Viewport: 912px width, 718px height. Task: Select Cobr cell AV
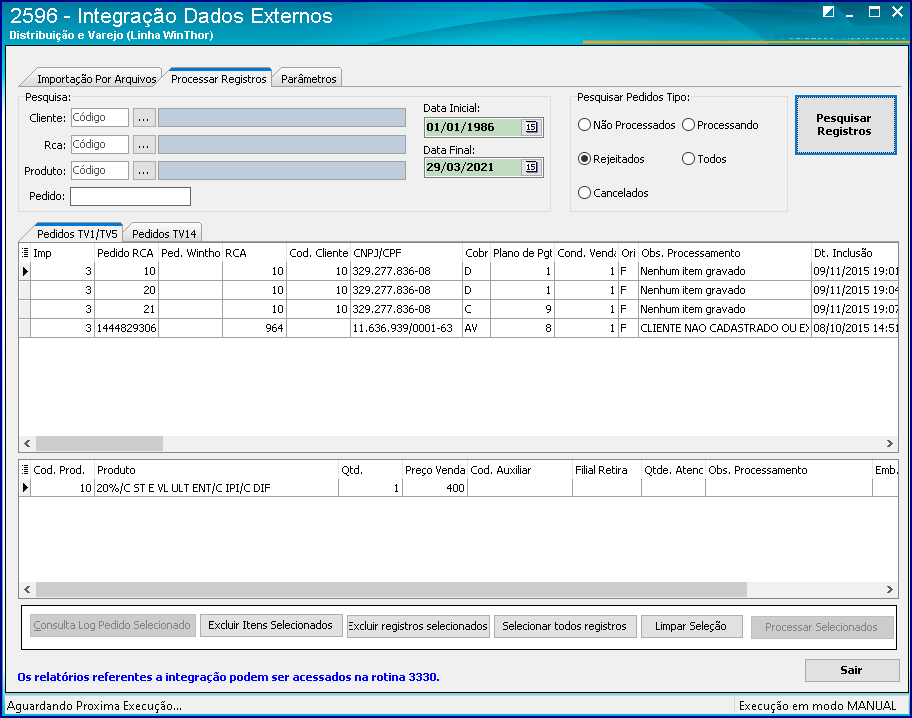(x=476, y=328)
